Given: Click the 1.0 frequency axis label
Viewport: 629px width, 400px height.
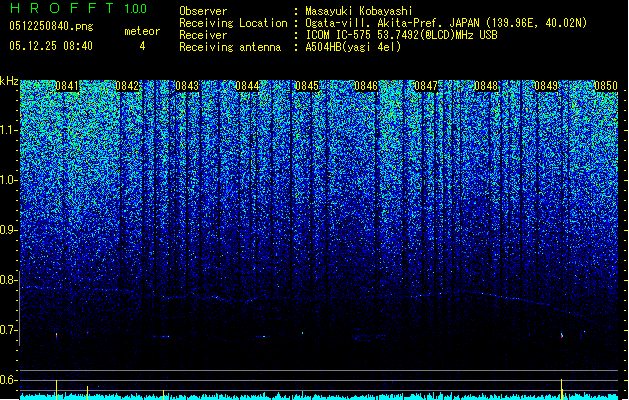Looking at the screenshot, I should [9, 180].
